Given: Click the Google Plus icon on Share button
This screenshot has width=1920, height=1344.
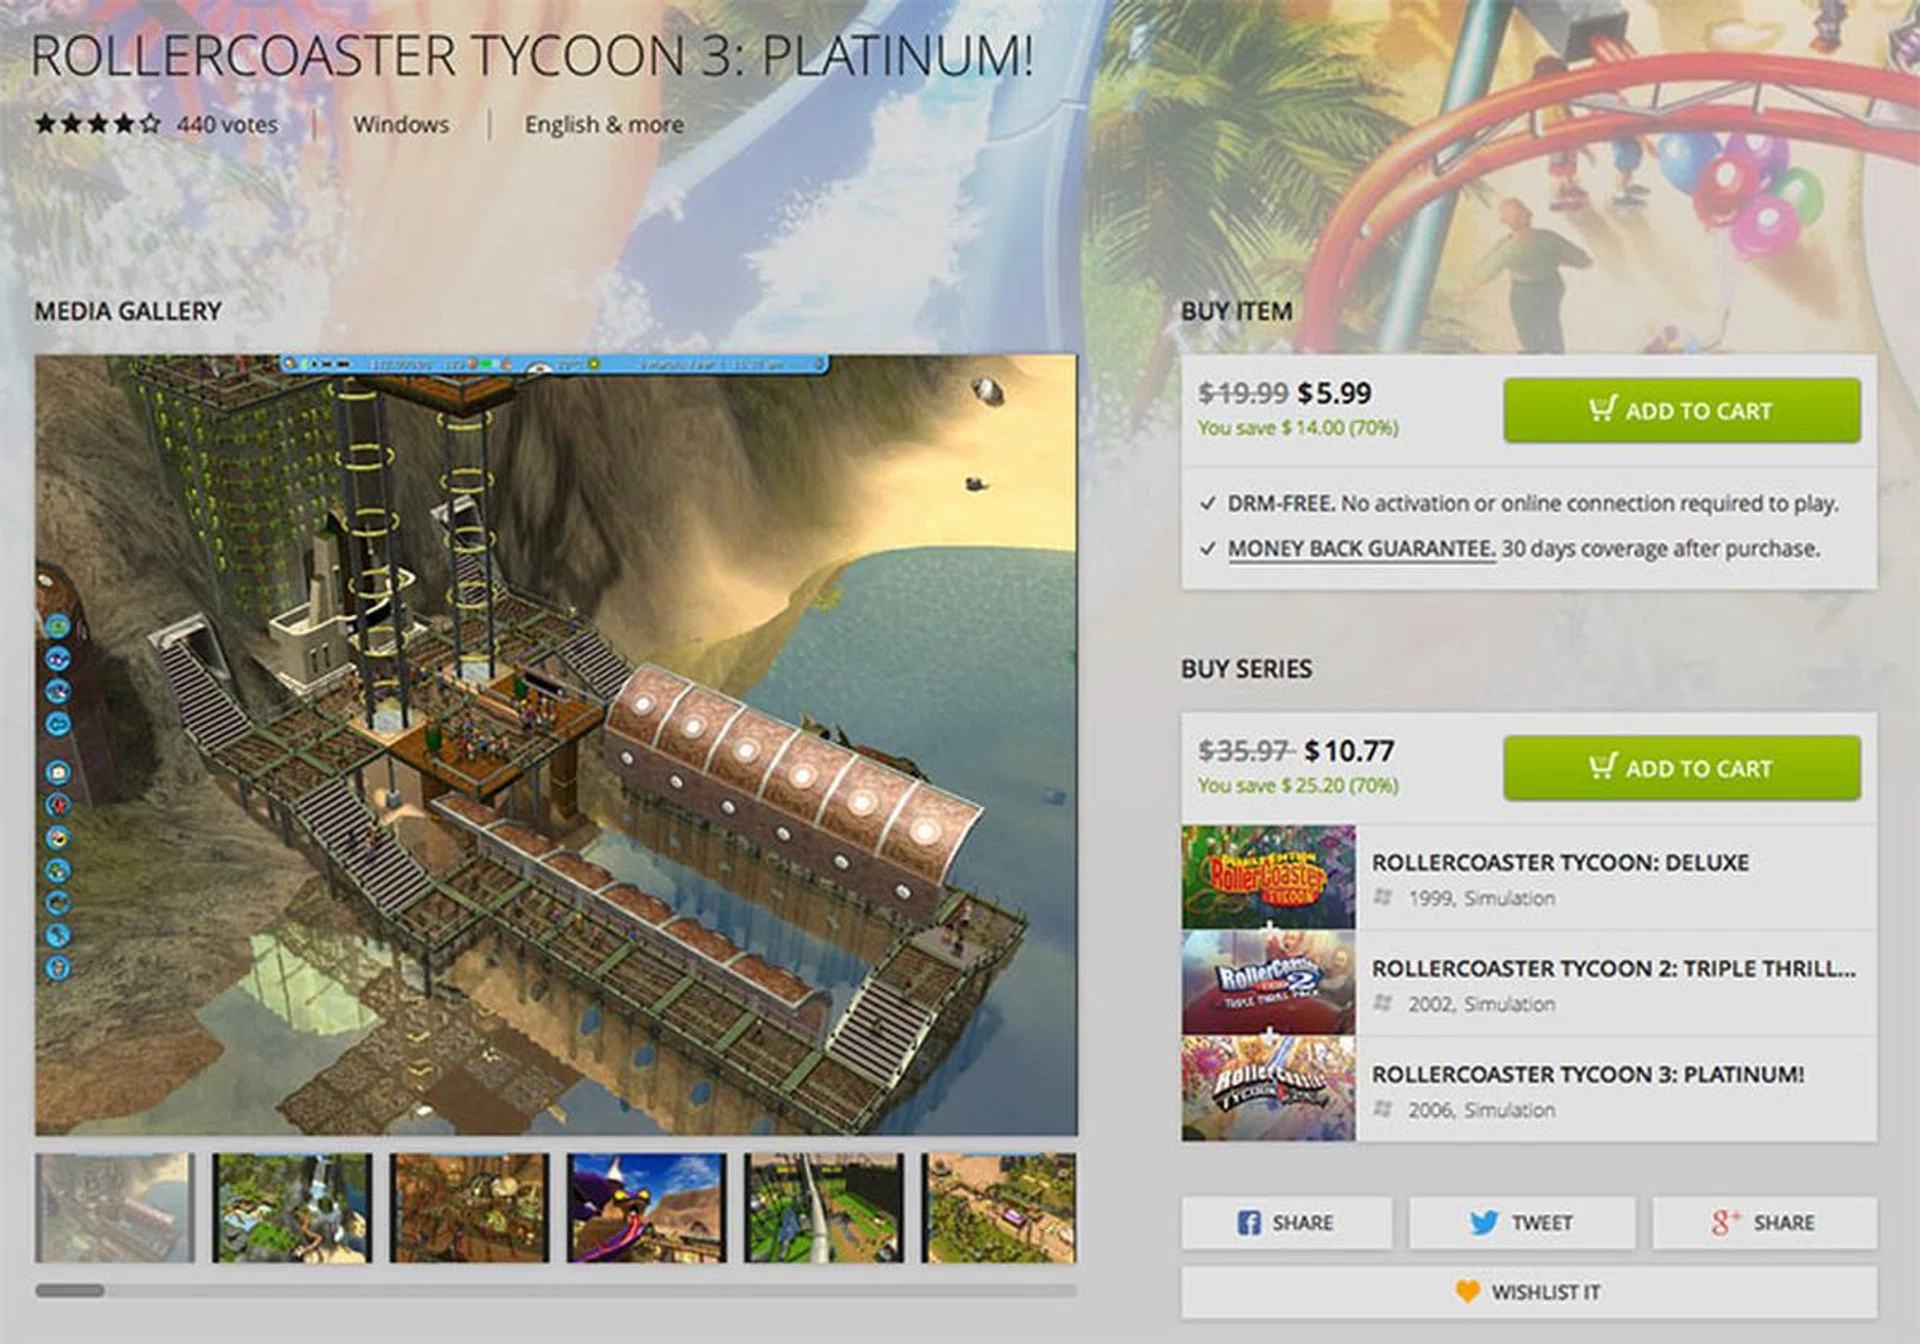Looking at the screenshot, I should point(1726,1222).
